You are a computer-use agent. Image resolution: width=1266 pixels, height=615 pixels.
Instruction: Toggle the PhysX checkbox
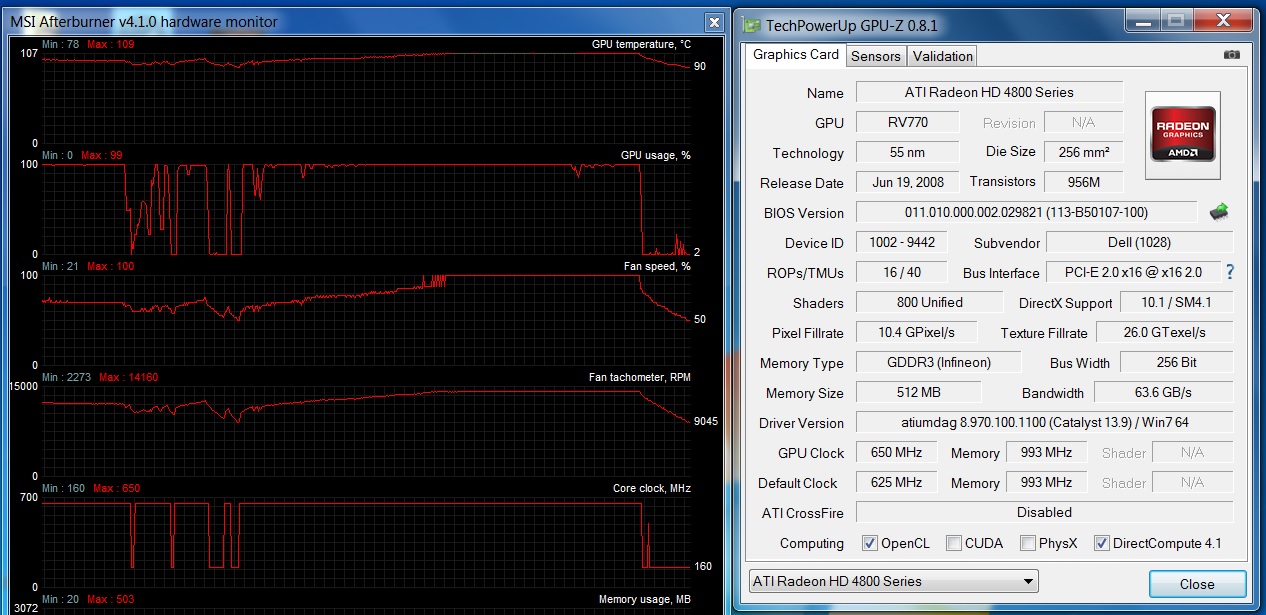pos(1027,543)
